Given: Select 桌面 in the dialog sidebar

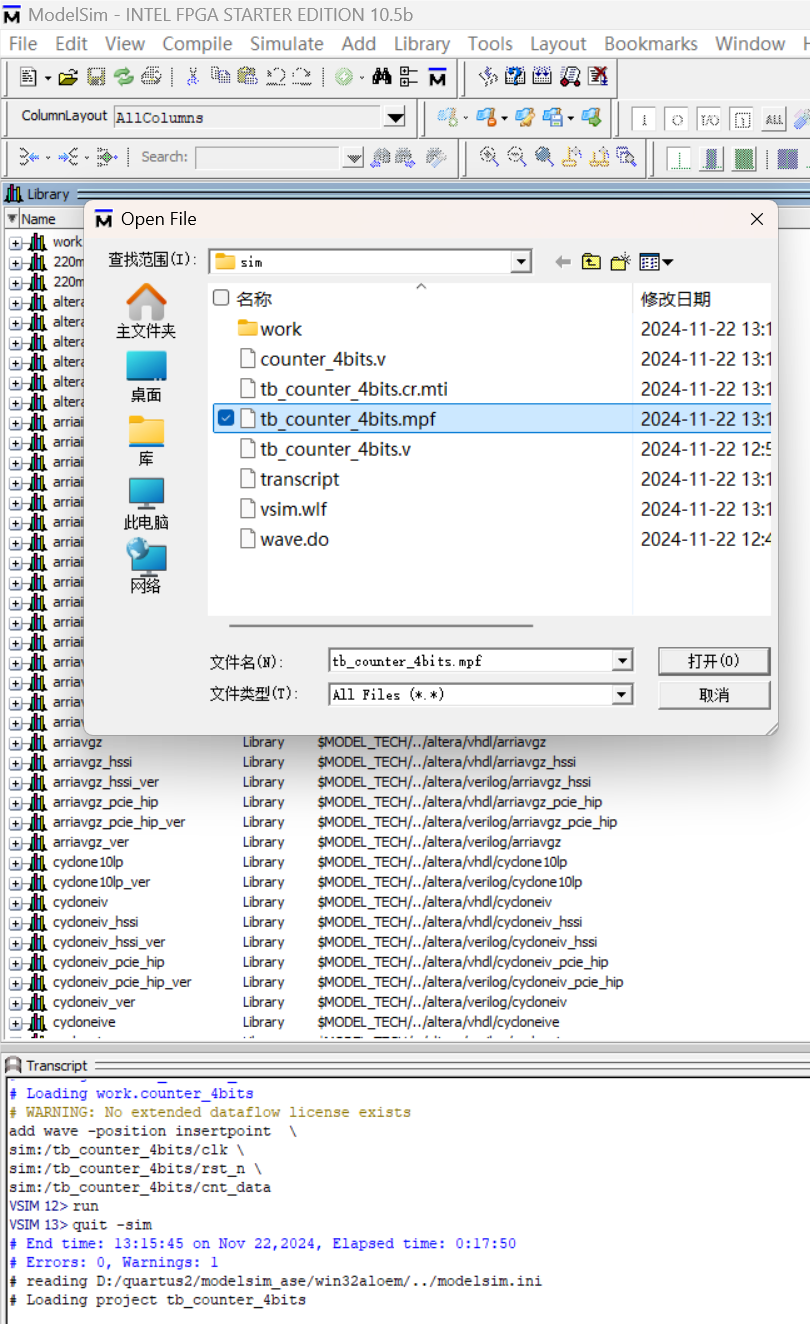Looking at the screenshot, I should point(146,377).
